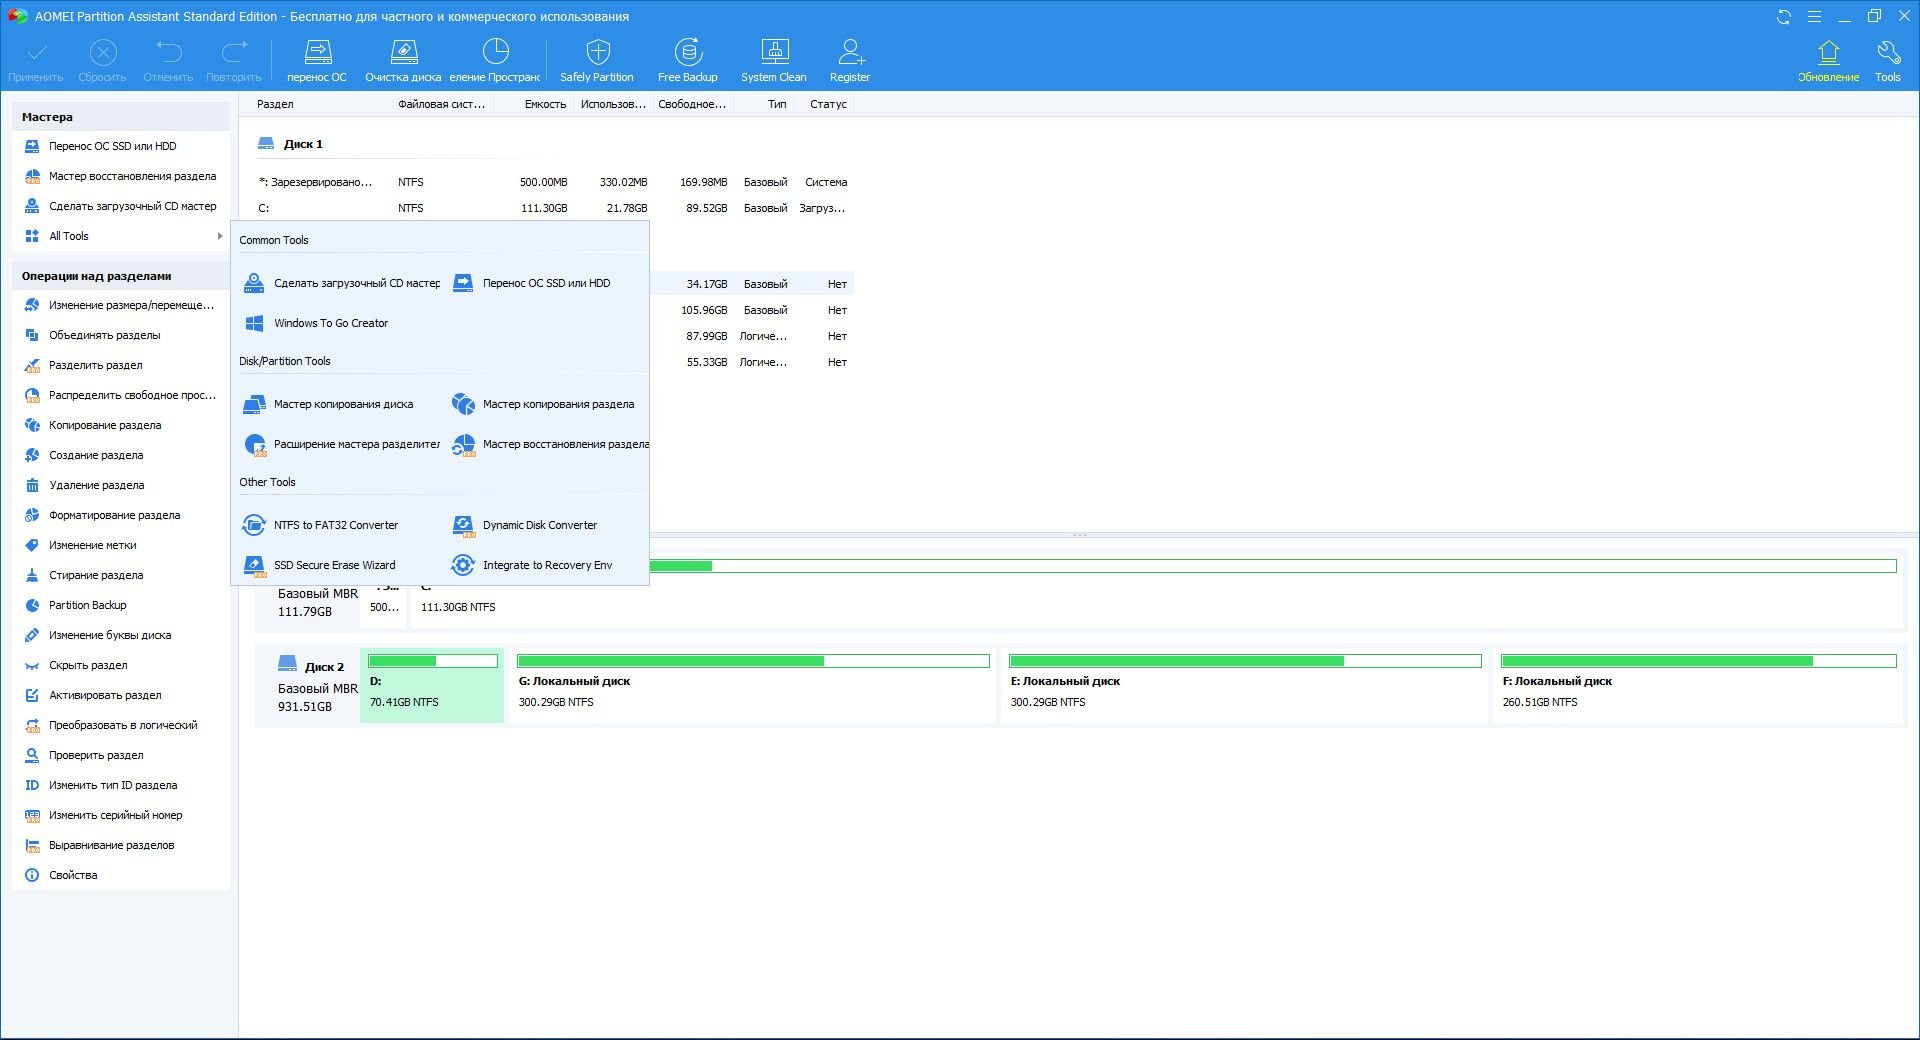Viewport: 1920px width, 1040px height.
Task: Choose Integrate to Recovery Env
Action: (x=547, y=565)
